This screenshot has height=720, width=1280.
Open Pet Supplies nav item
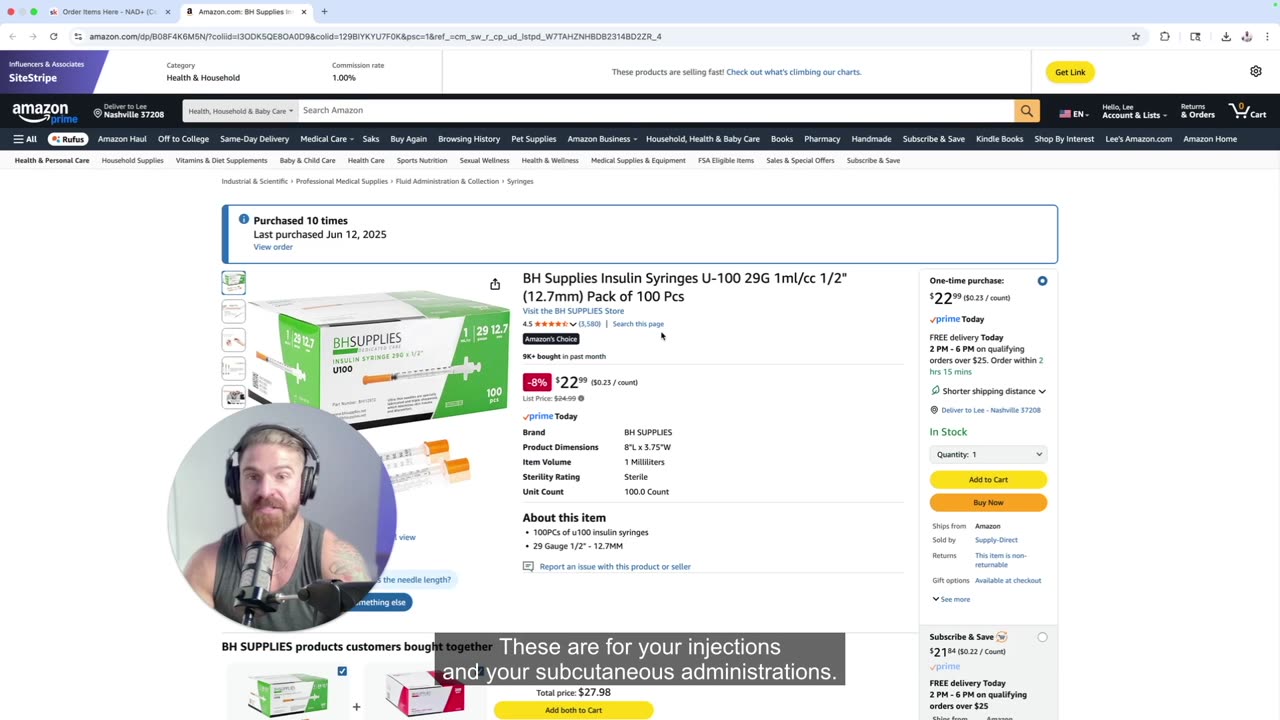533,139
